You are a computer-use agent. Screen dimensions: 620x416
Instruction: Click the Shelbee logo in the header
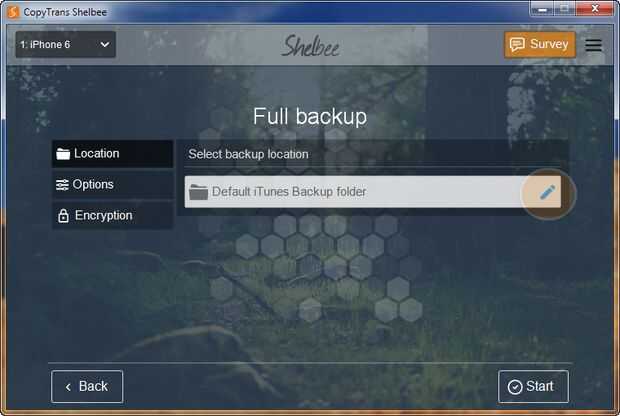[x=310, y=45]
